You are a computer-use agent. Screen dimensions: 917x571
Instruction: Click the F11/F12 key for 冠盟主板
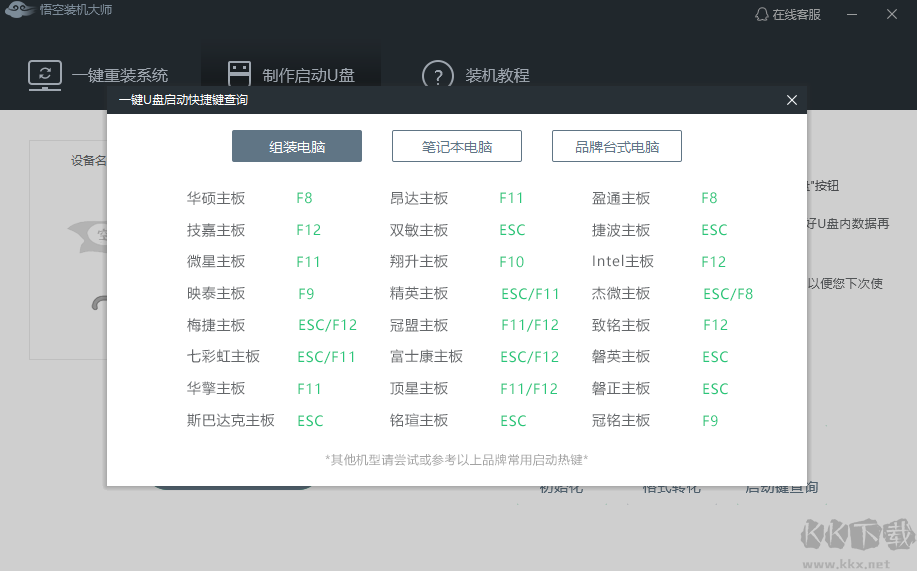coord(530,325)
